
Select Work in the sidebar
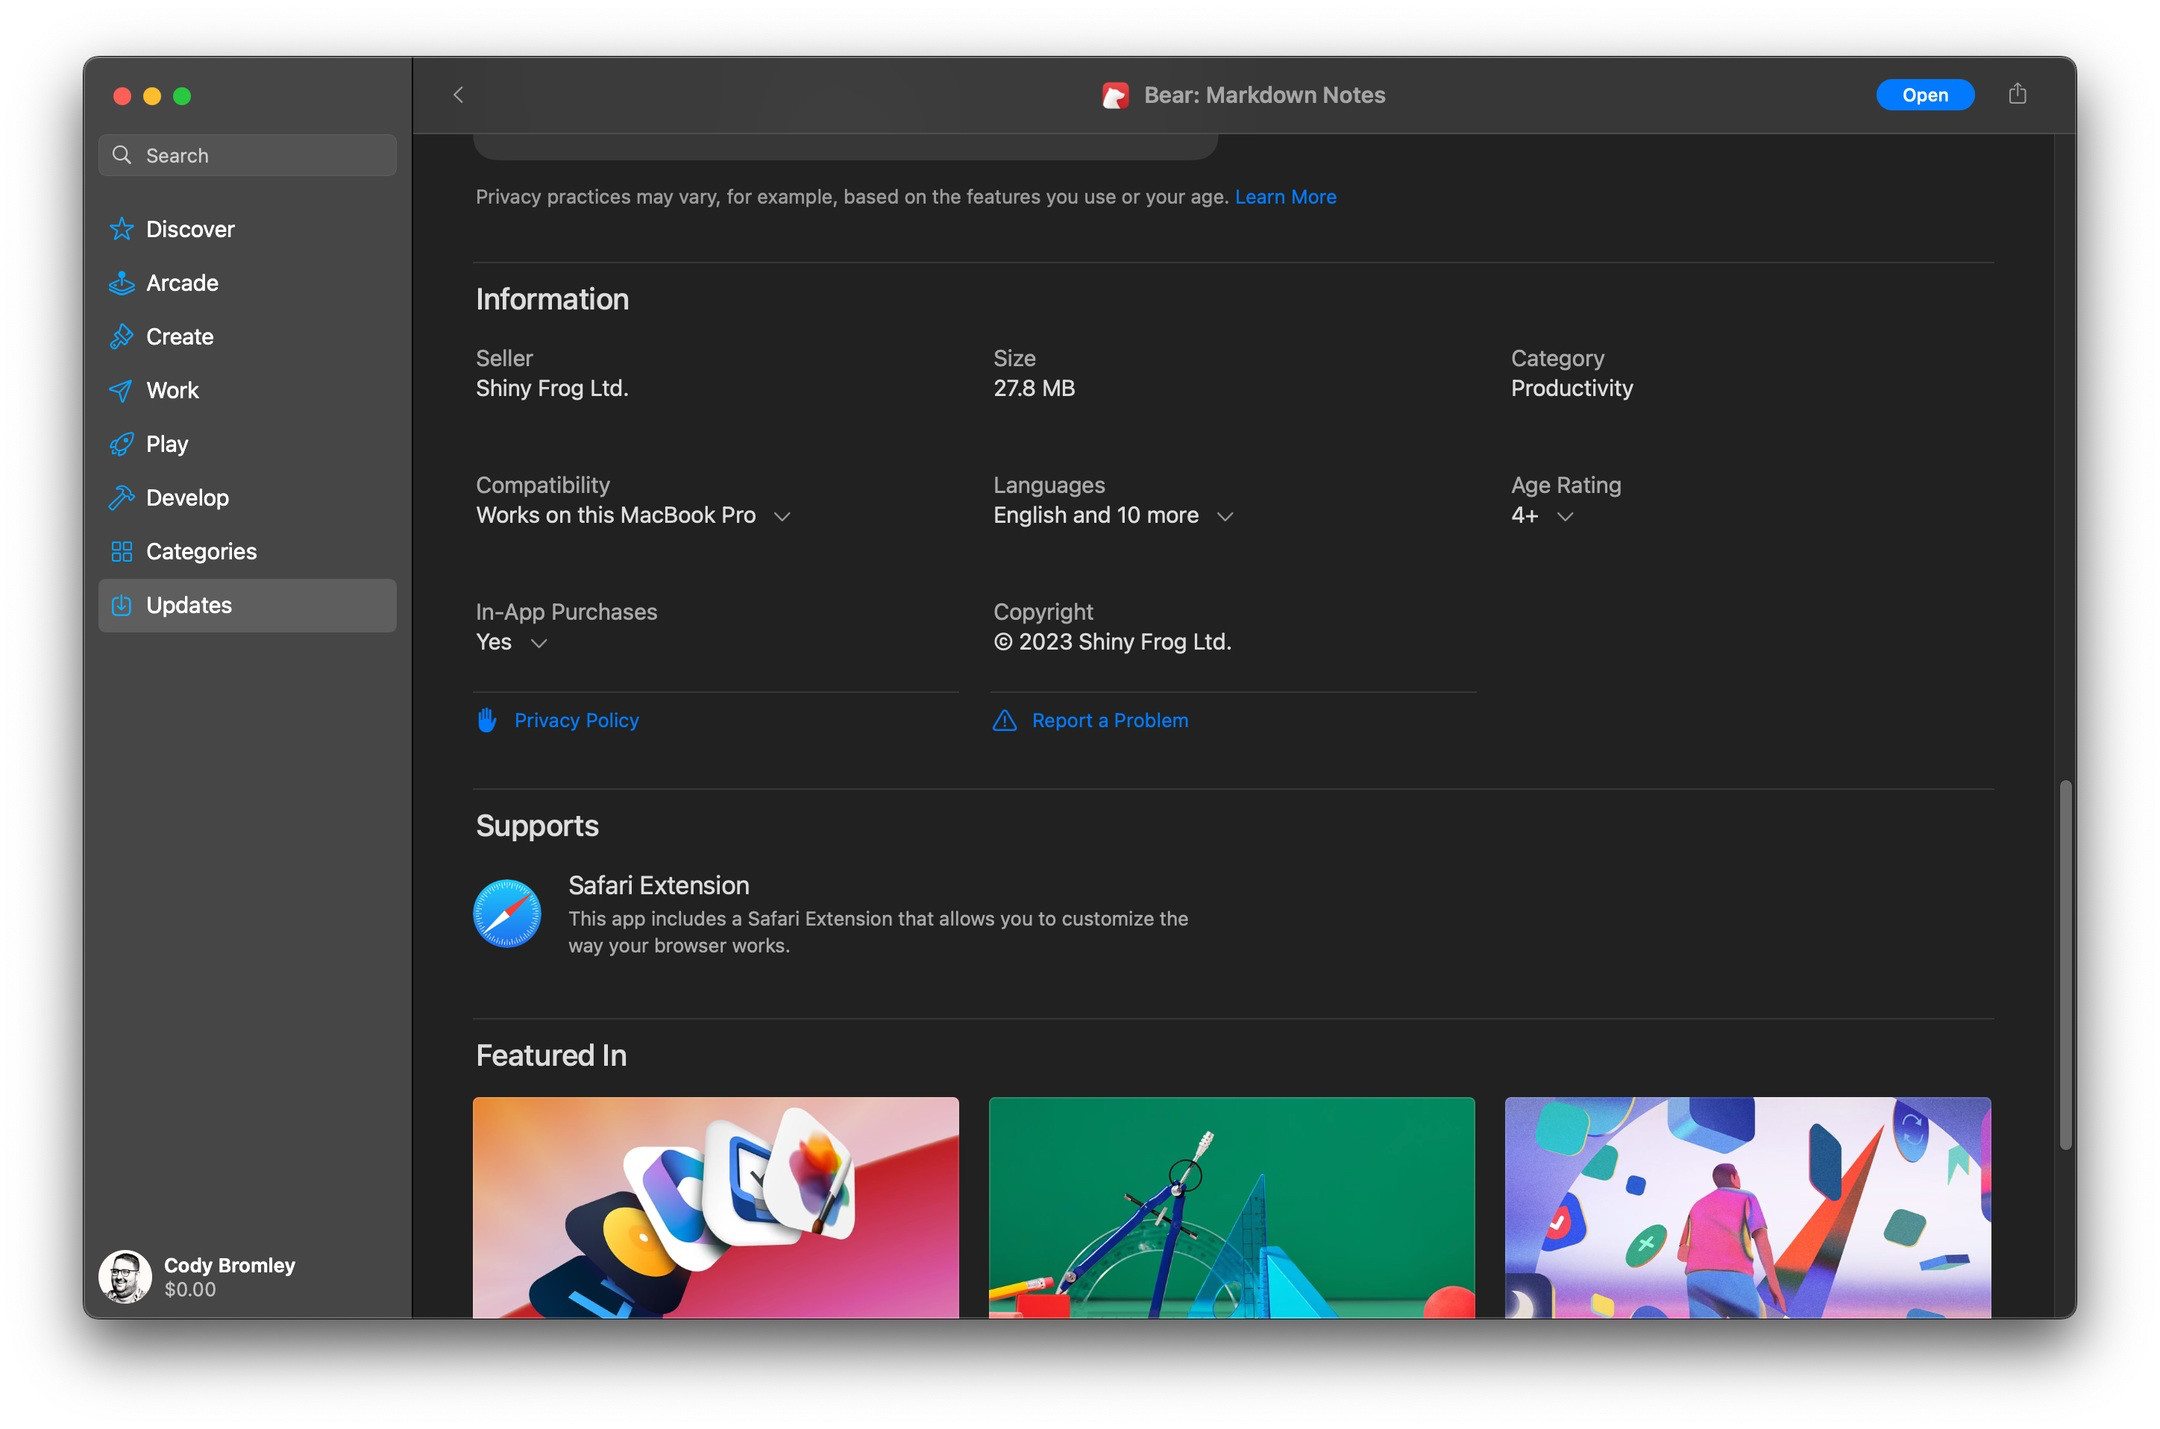(172, 391)
